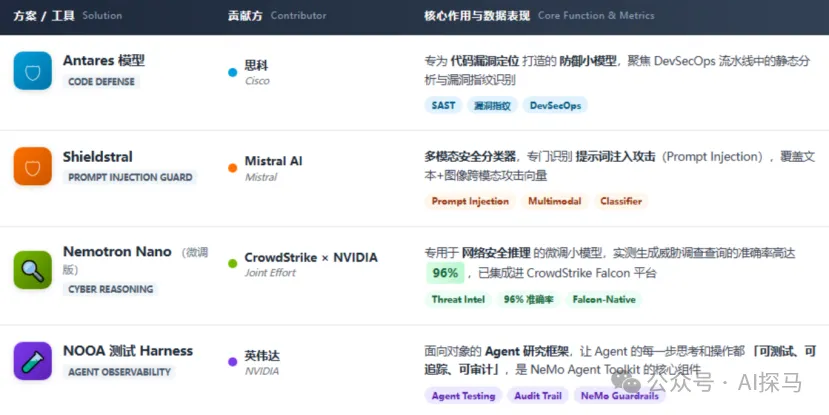Click the Cisco subtitle

(x=257, y=81)
